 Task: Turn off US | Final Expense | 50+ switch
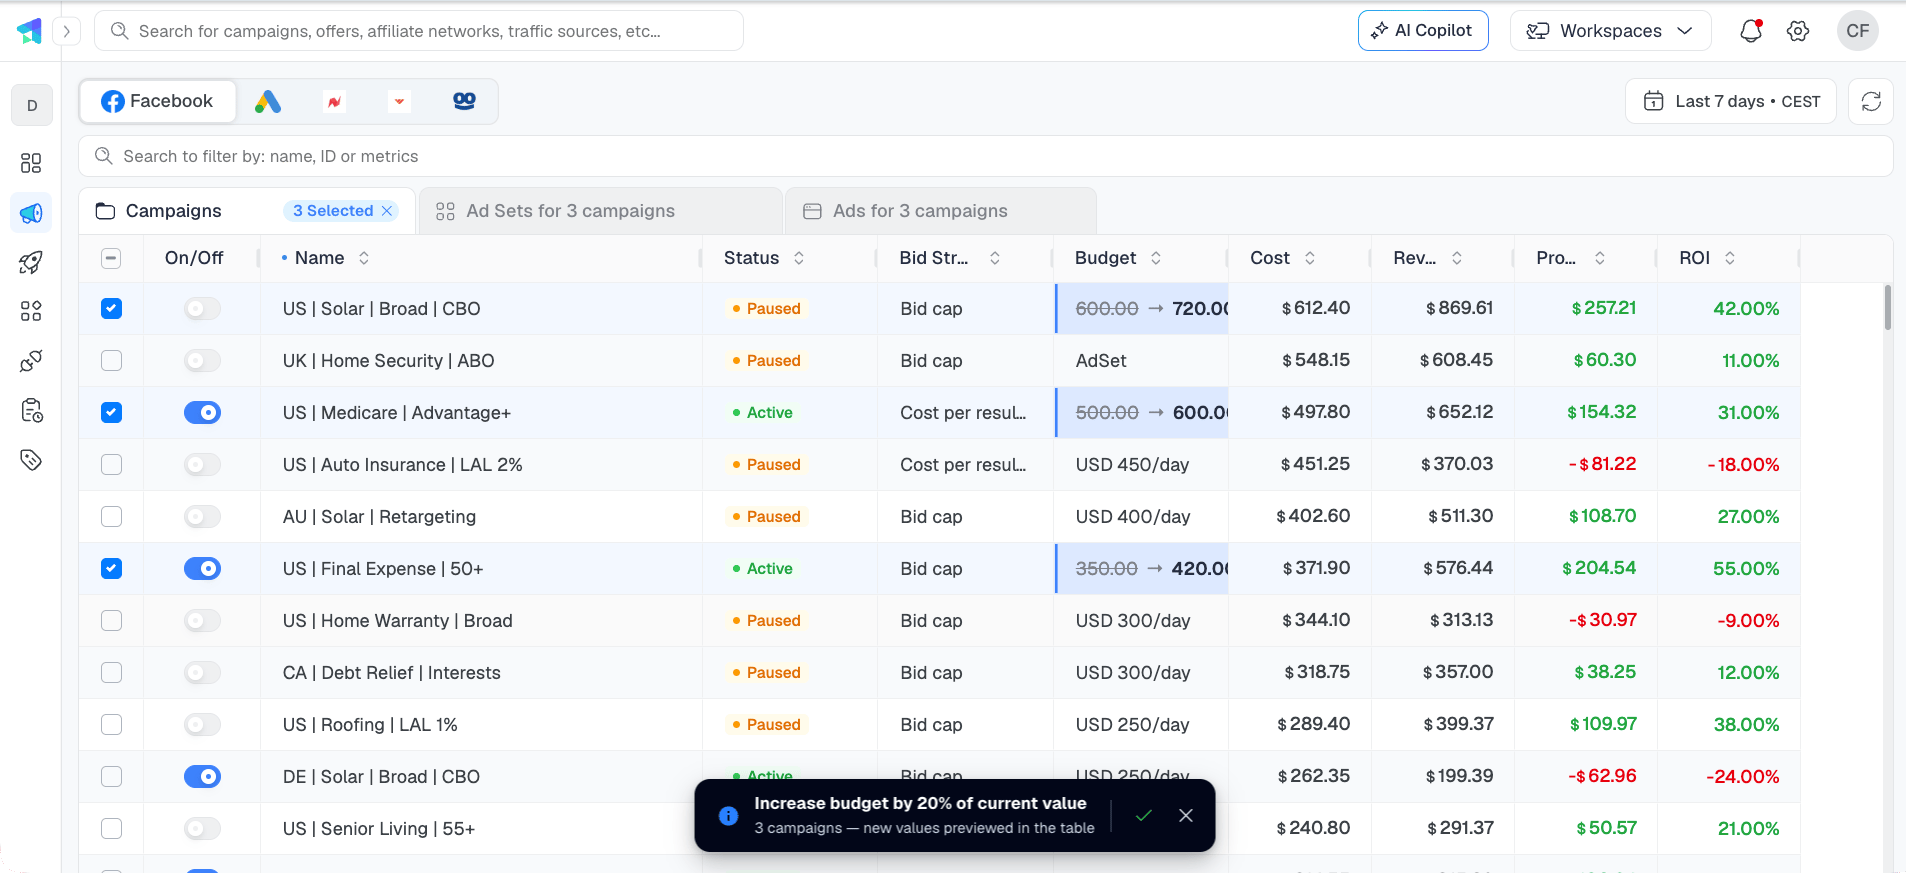point(202,569)
